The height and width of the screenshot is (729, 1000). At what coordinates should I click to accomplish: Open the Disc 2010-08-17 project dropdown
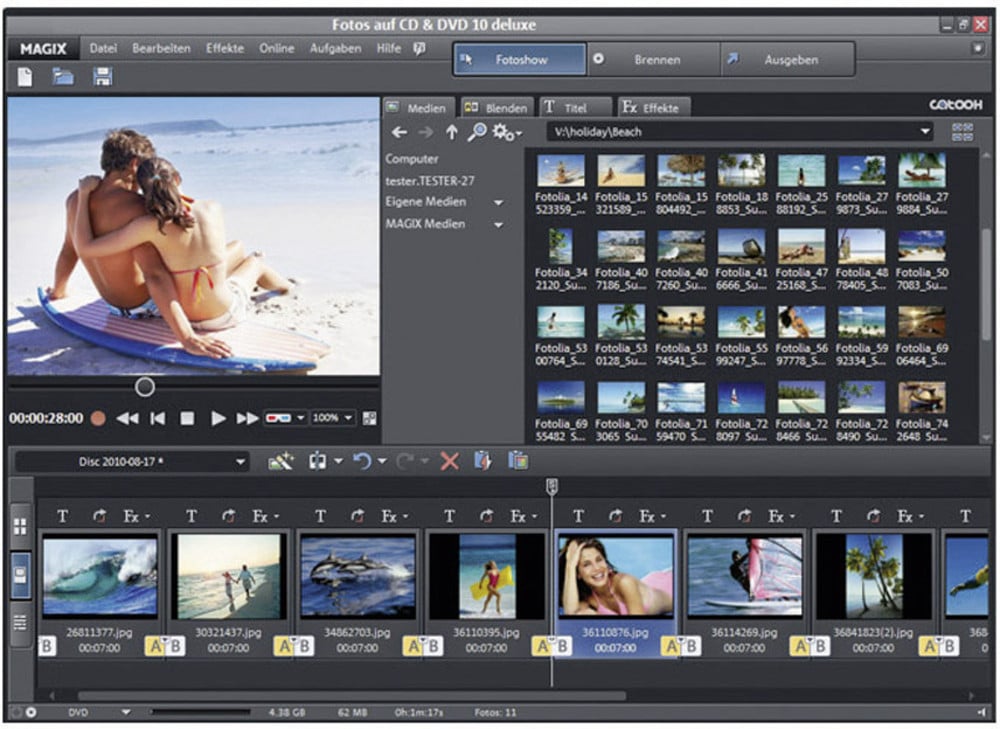click(240, 462)
